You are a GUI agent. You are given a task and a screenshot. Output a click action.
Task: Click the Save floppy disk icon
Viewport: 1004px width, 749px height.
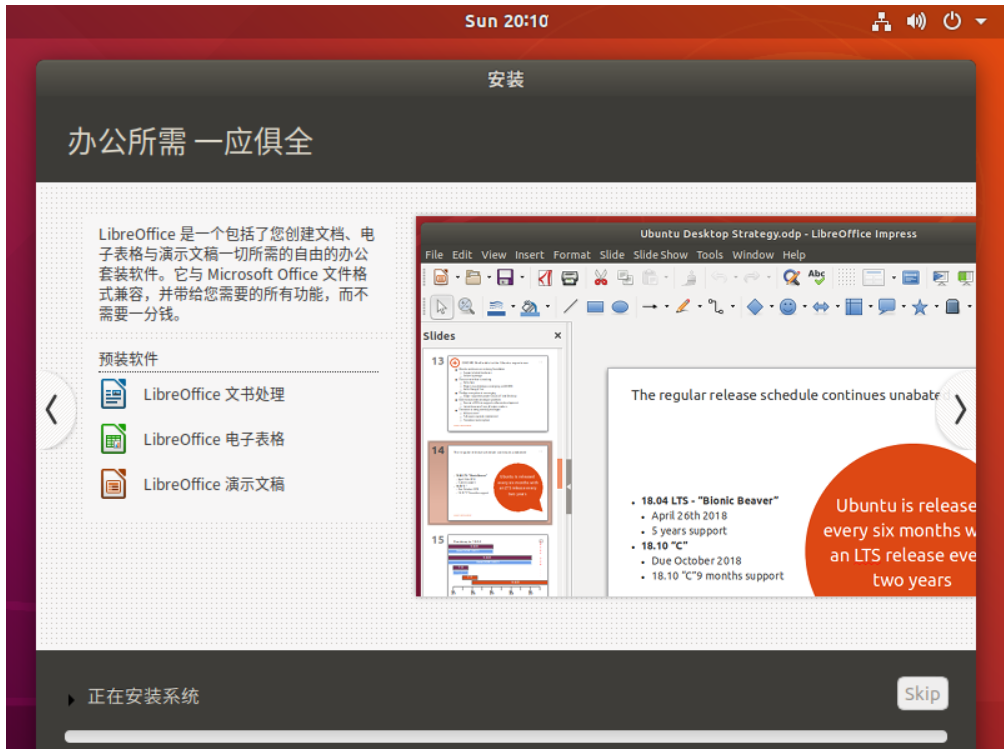coord(505,277)
